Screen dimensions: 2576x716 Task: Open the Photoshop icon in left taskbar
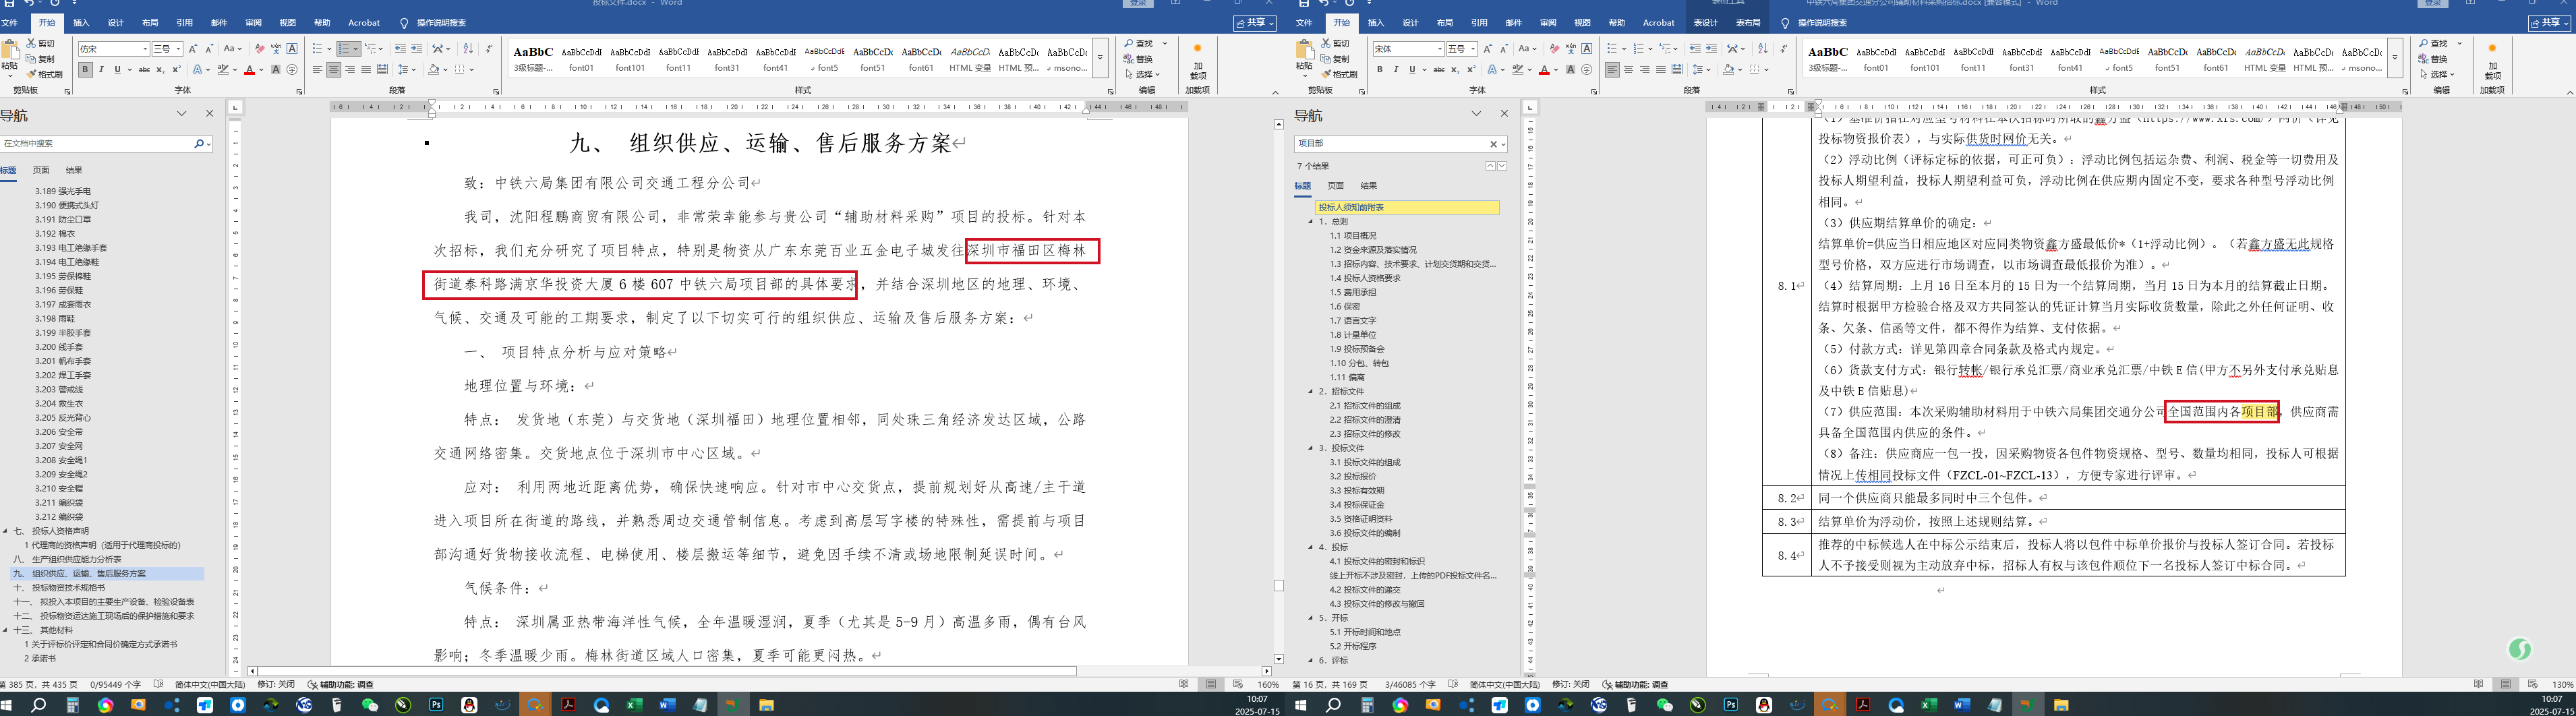tap(436, 705)
